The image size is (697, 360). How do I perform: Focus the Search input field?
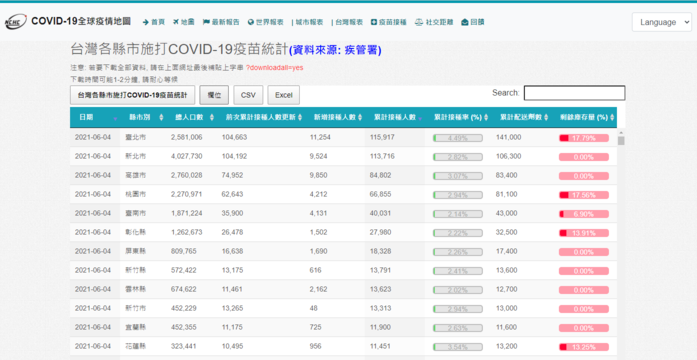tap(574, 93)
